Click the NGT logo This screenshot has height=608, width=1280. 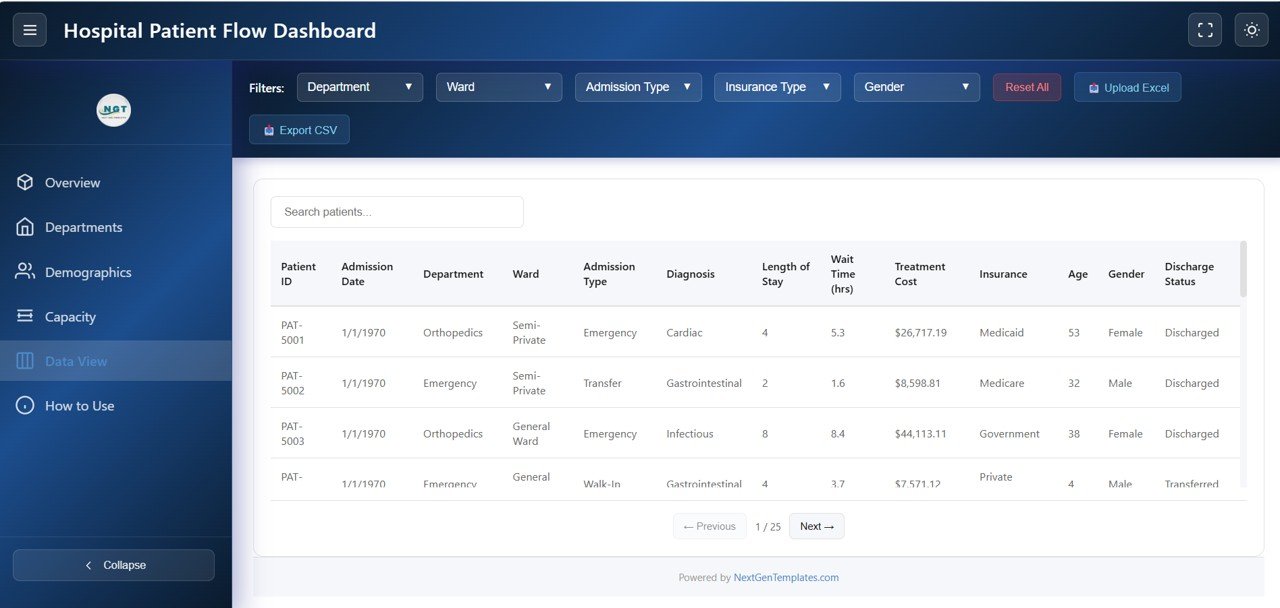[113, 110]
